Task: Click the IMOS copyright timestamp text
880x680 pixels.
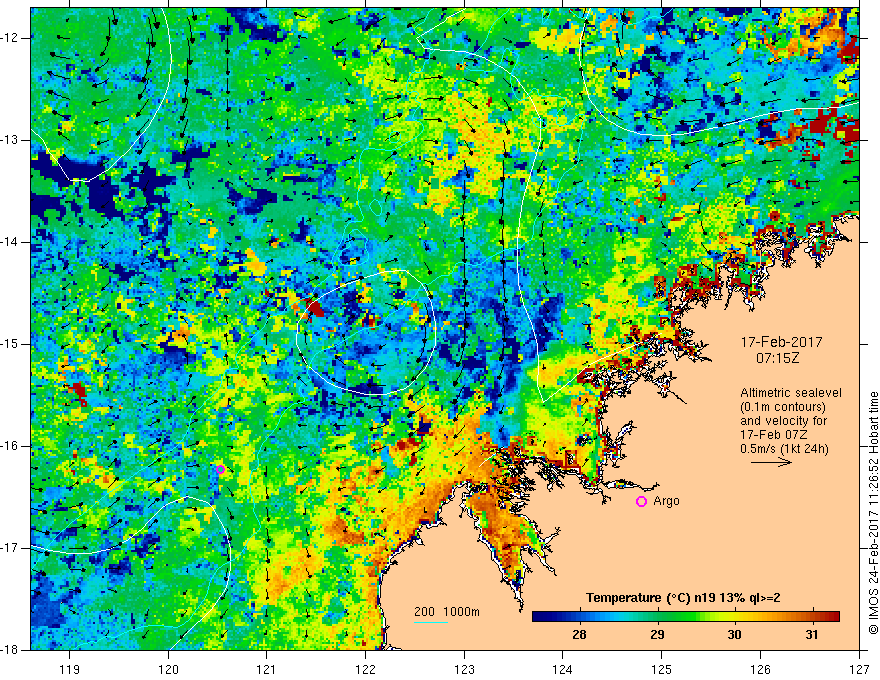Action: pos(873,513)
